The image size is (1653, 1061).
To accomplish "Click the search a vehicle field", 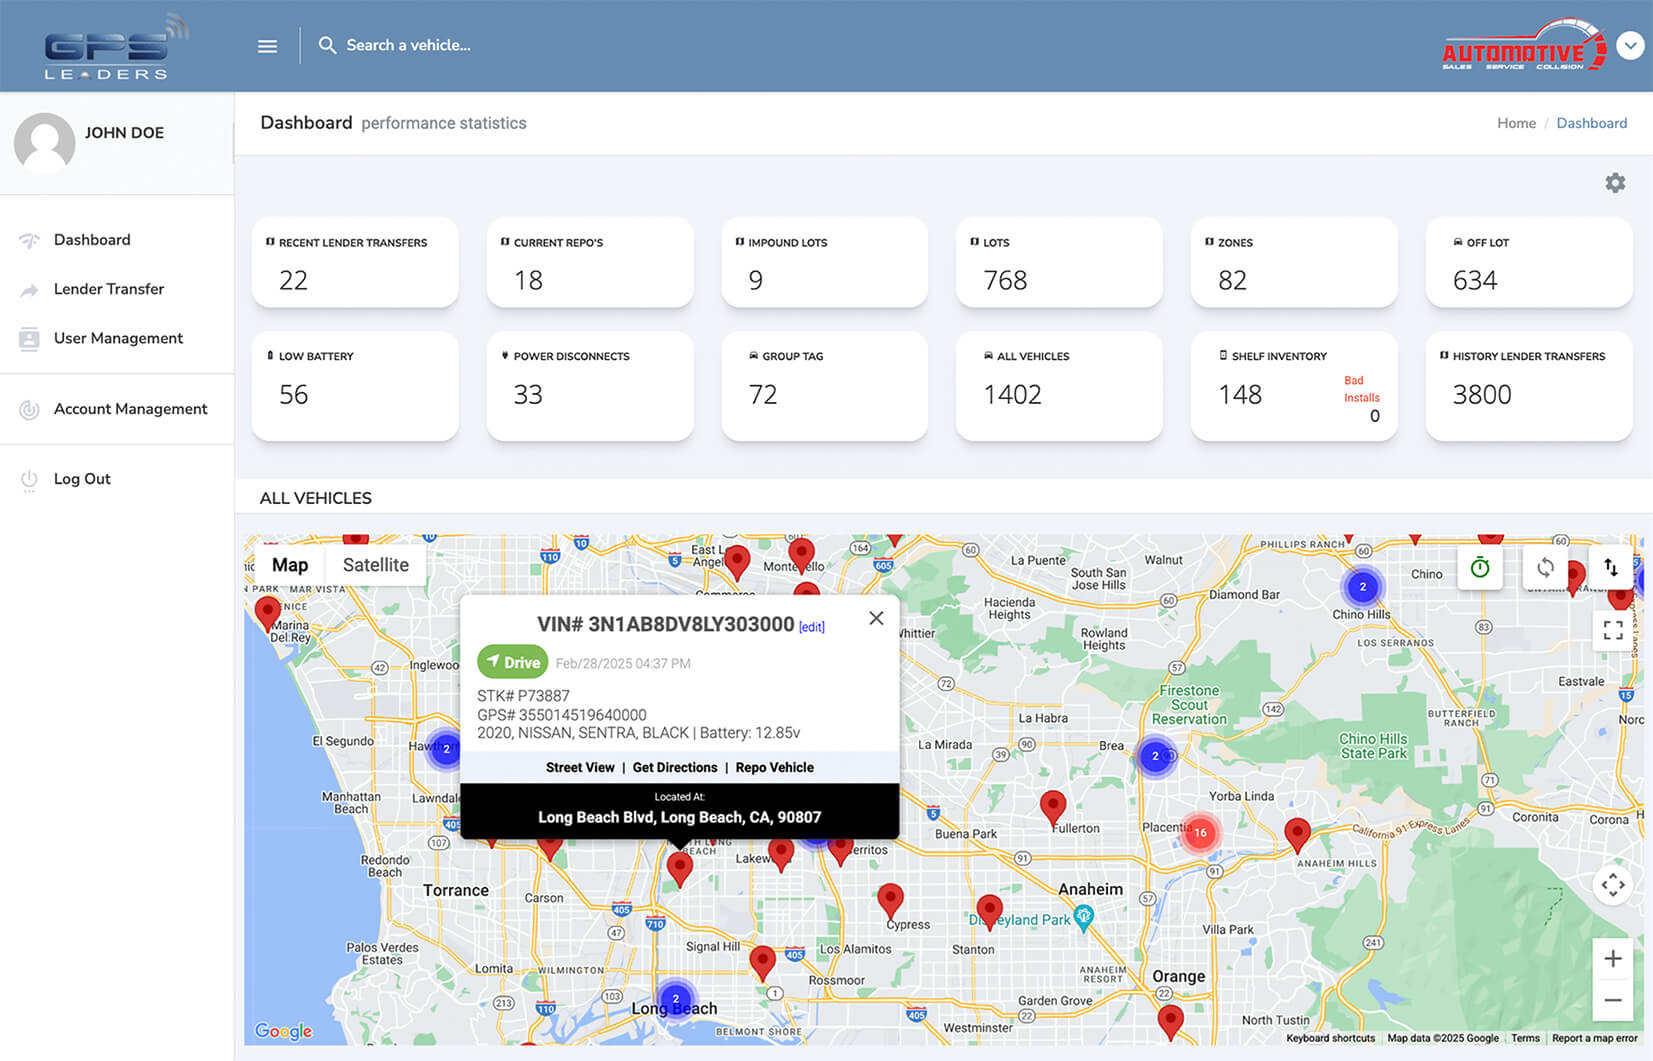I will click(x=408, y=45).
